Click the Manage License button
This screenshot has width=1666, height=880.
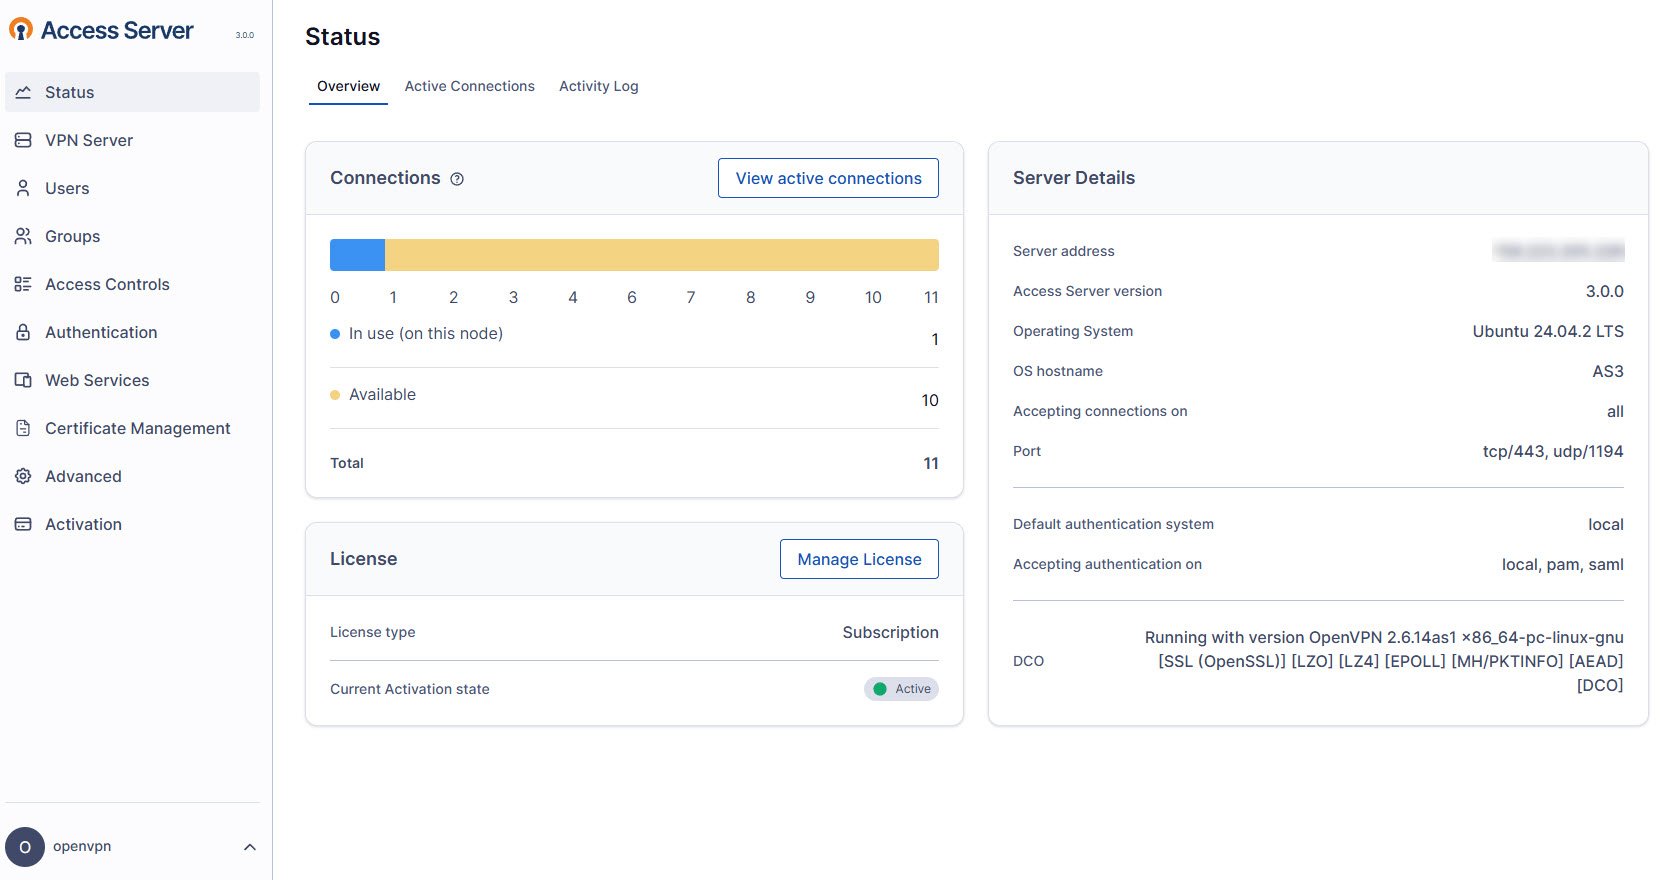859,559
